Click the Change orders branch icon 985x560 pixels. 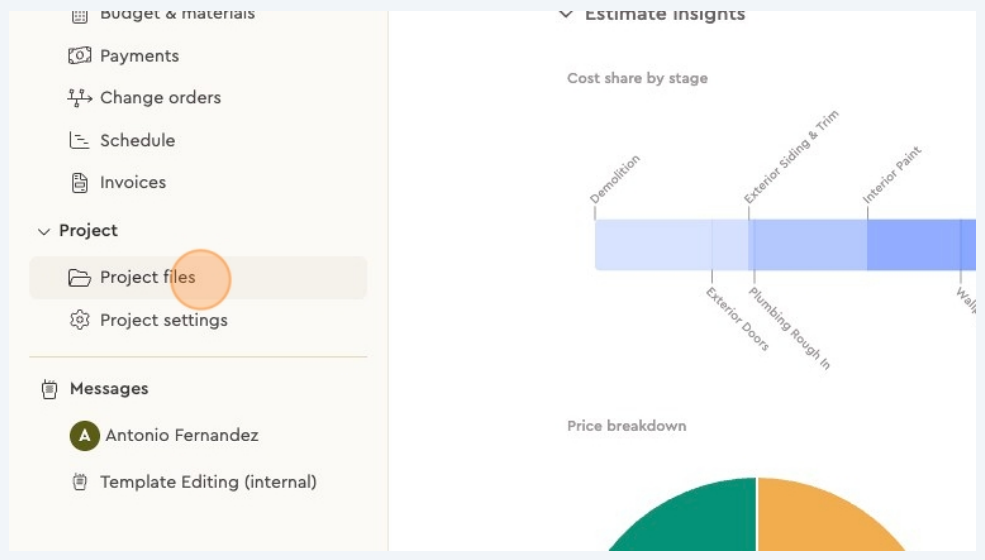80,98
